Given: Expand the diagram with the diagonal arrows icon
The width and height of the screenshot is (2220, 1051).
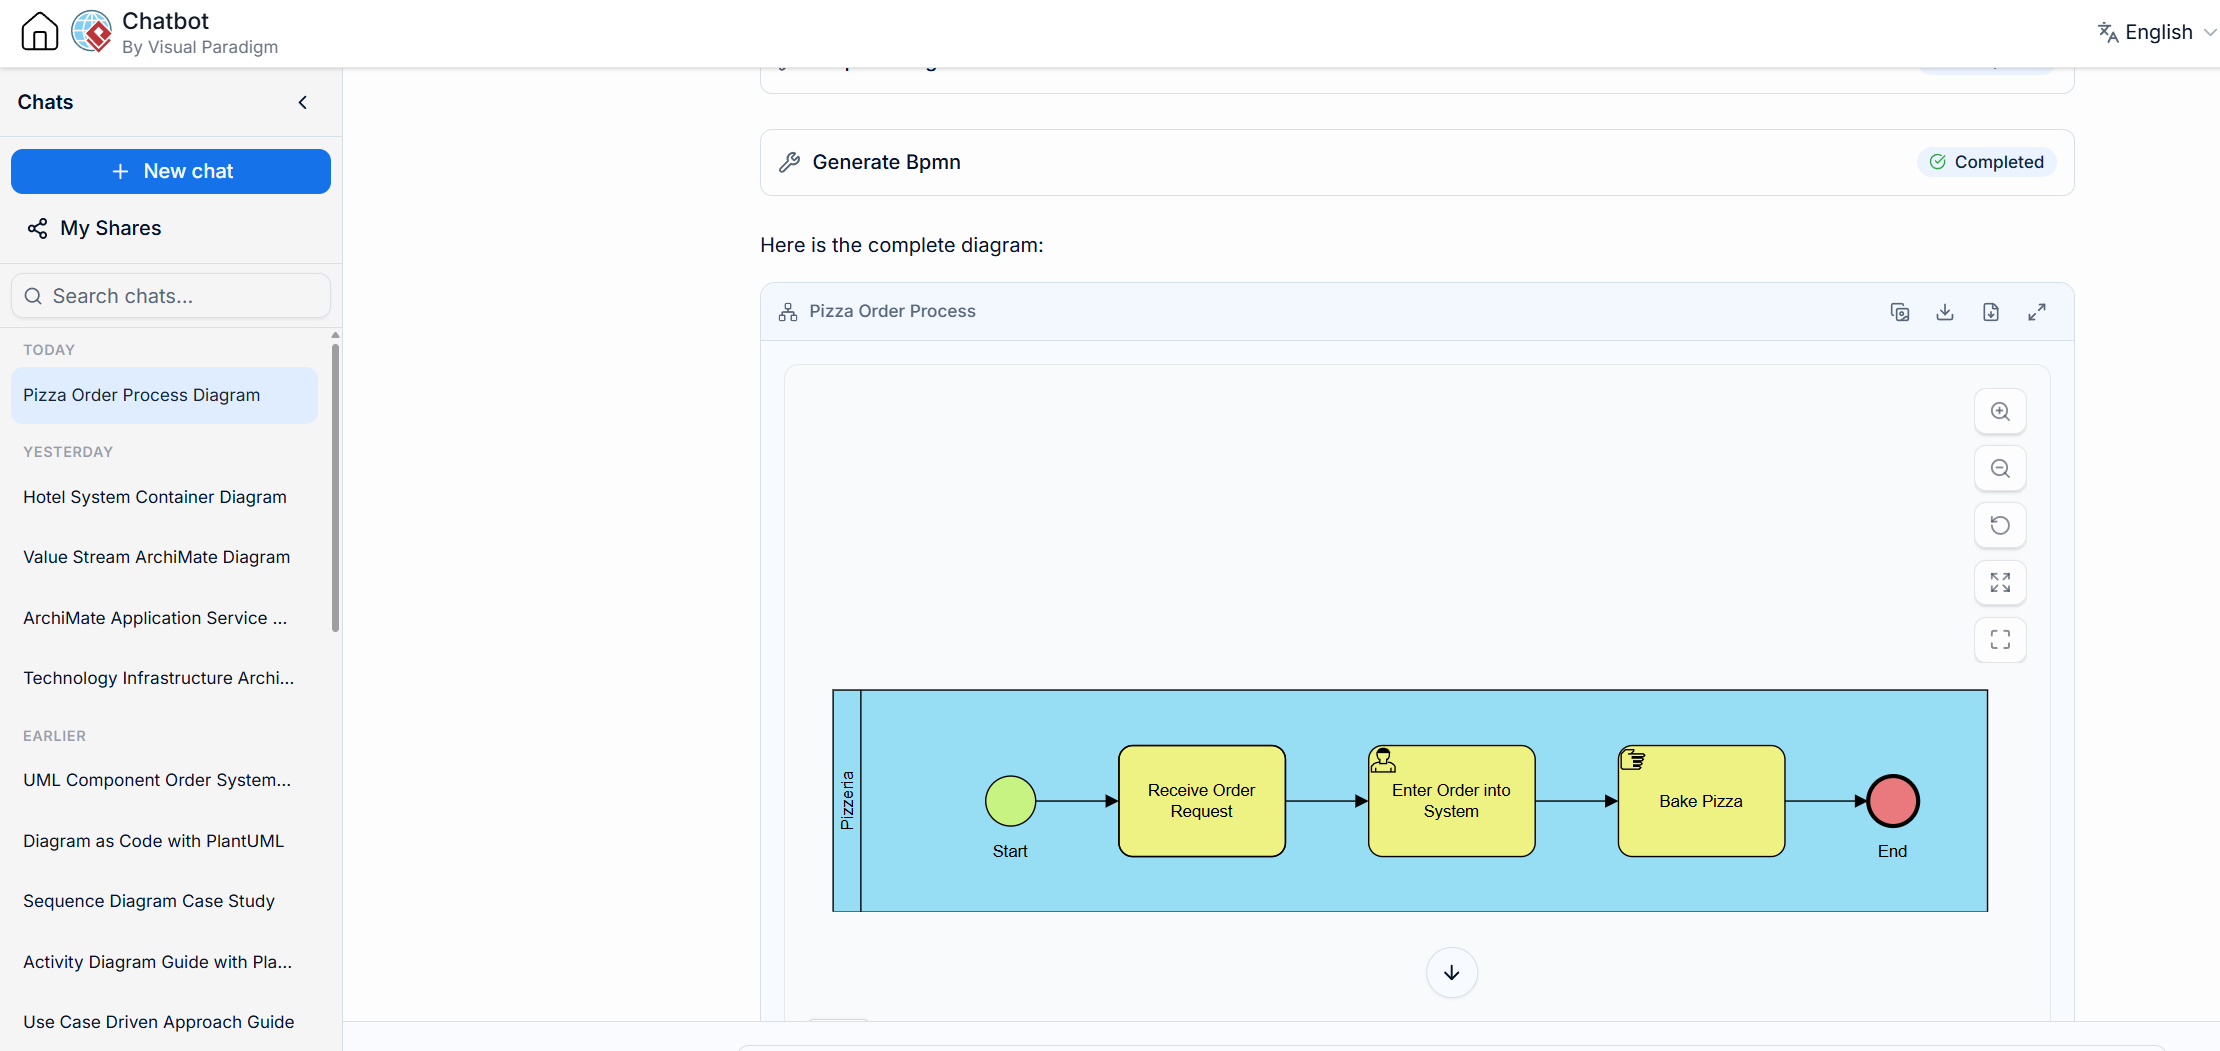Looking at the screenshot, I should click(x=2037, y=312).
